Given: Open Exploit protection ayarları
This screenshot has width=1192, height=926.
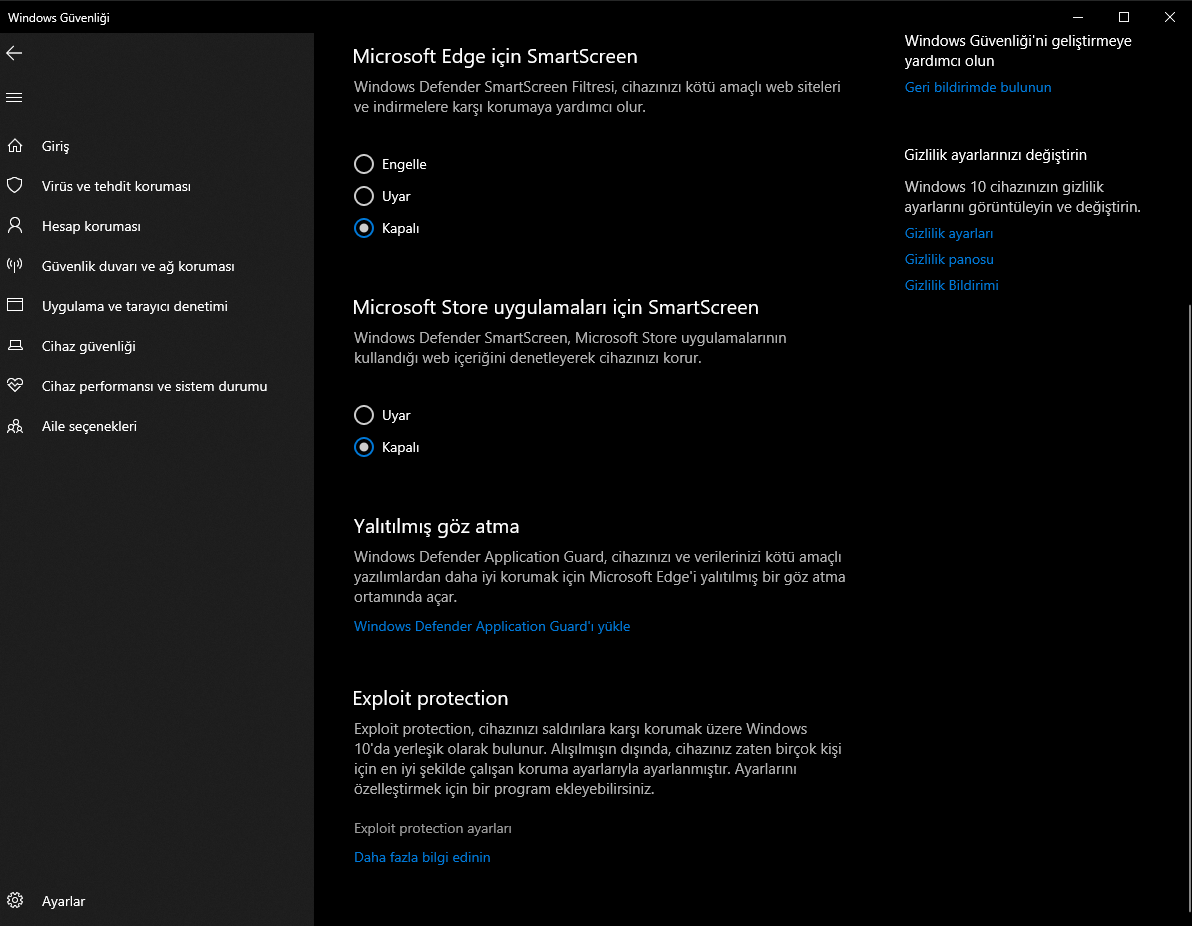Looking at the screenshot, I should tap(433, 829).
